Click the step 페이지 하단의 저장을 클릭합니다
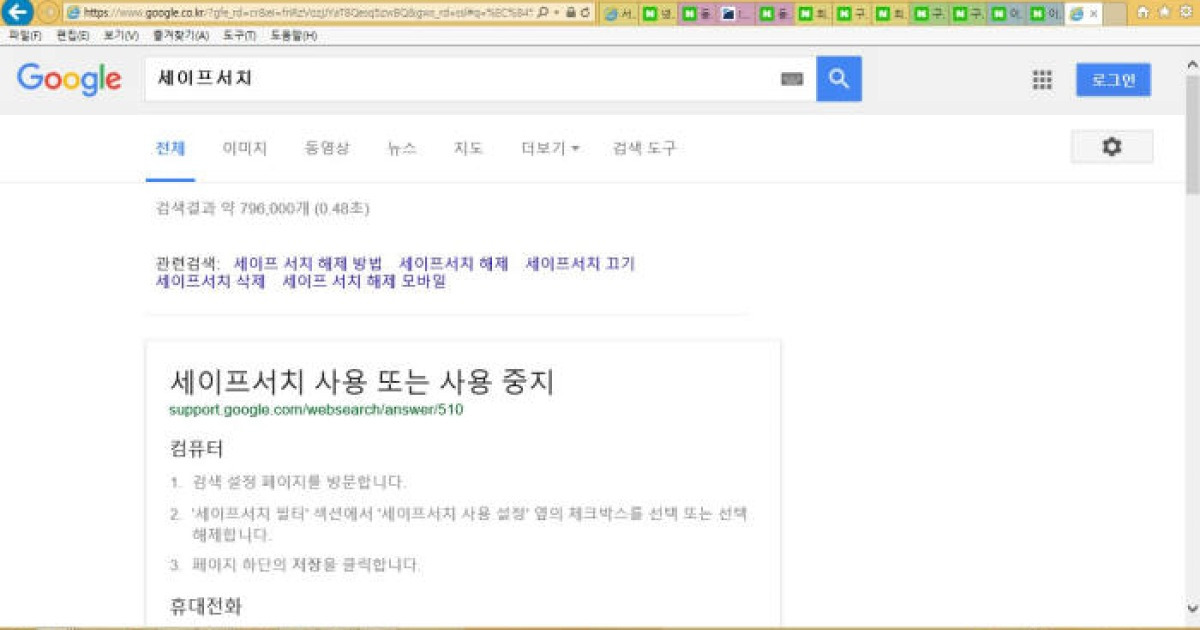Screen dimensions: 1200x630 (x=306, y=565)
